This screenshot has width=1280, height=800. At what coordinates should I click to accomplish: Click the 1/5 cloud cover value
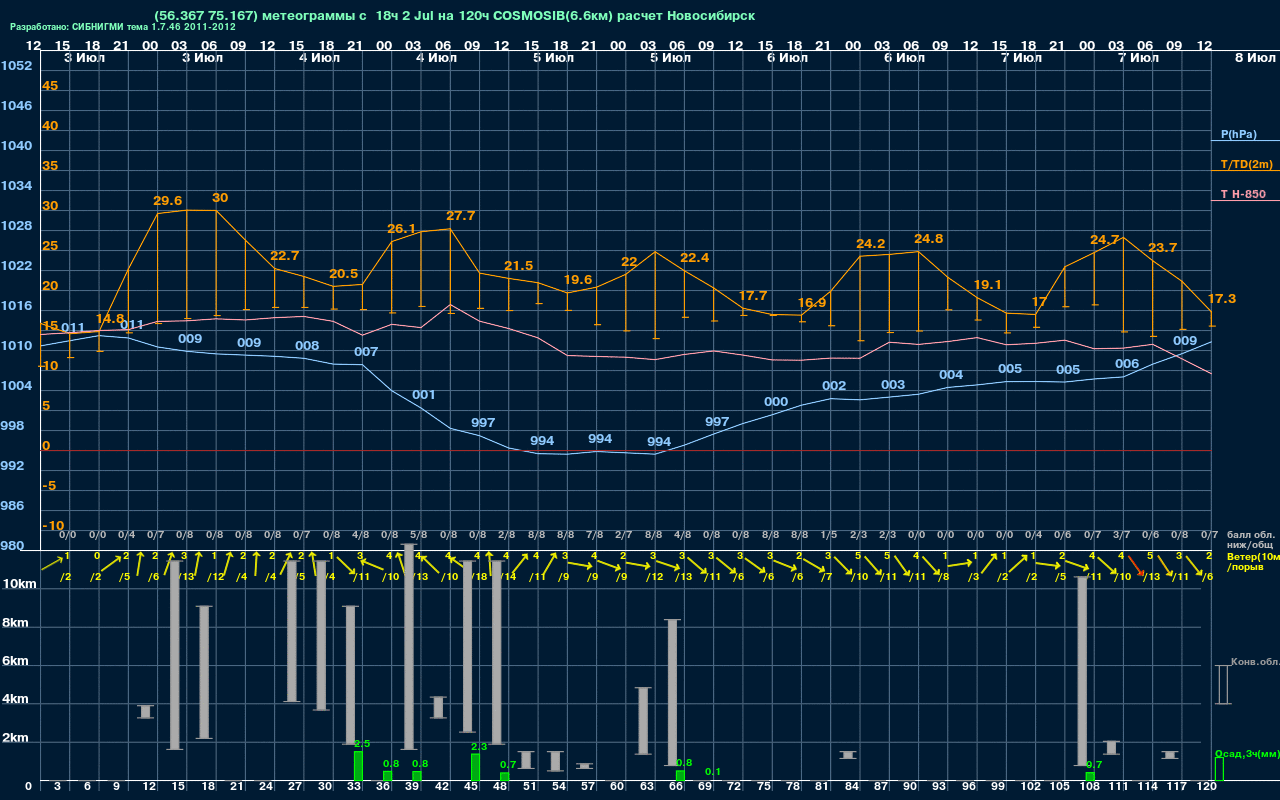tap(829, 536)
